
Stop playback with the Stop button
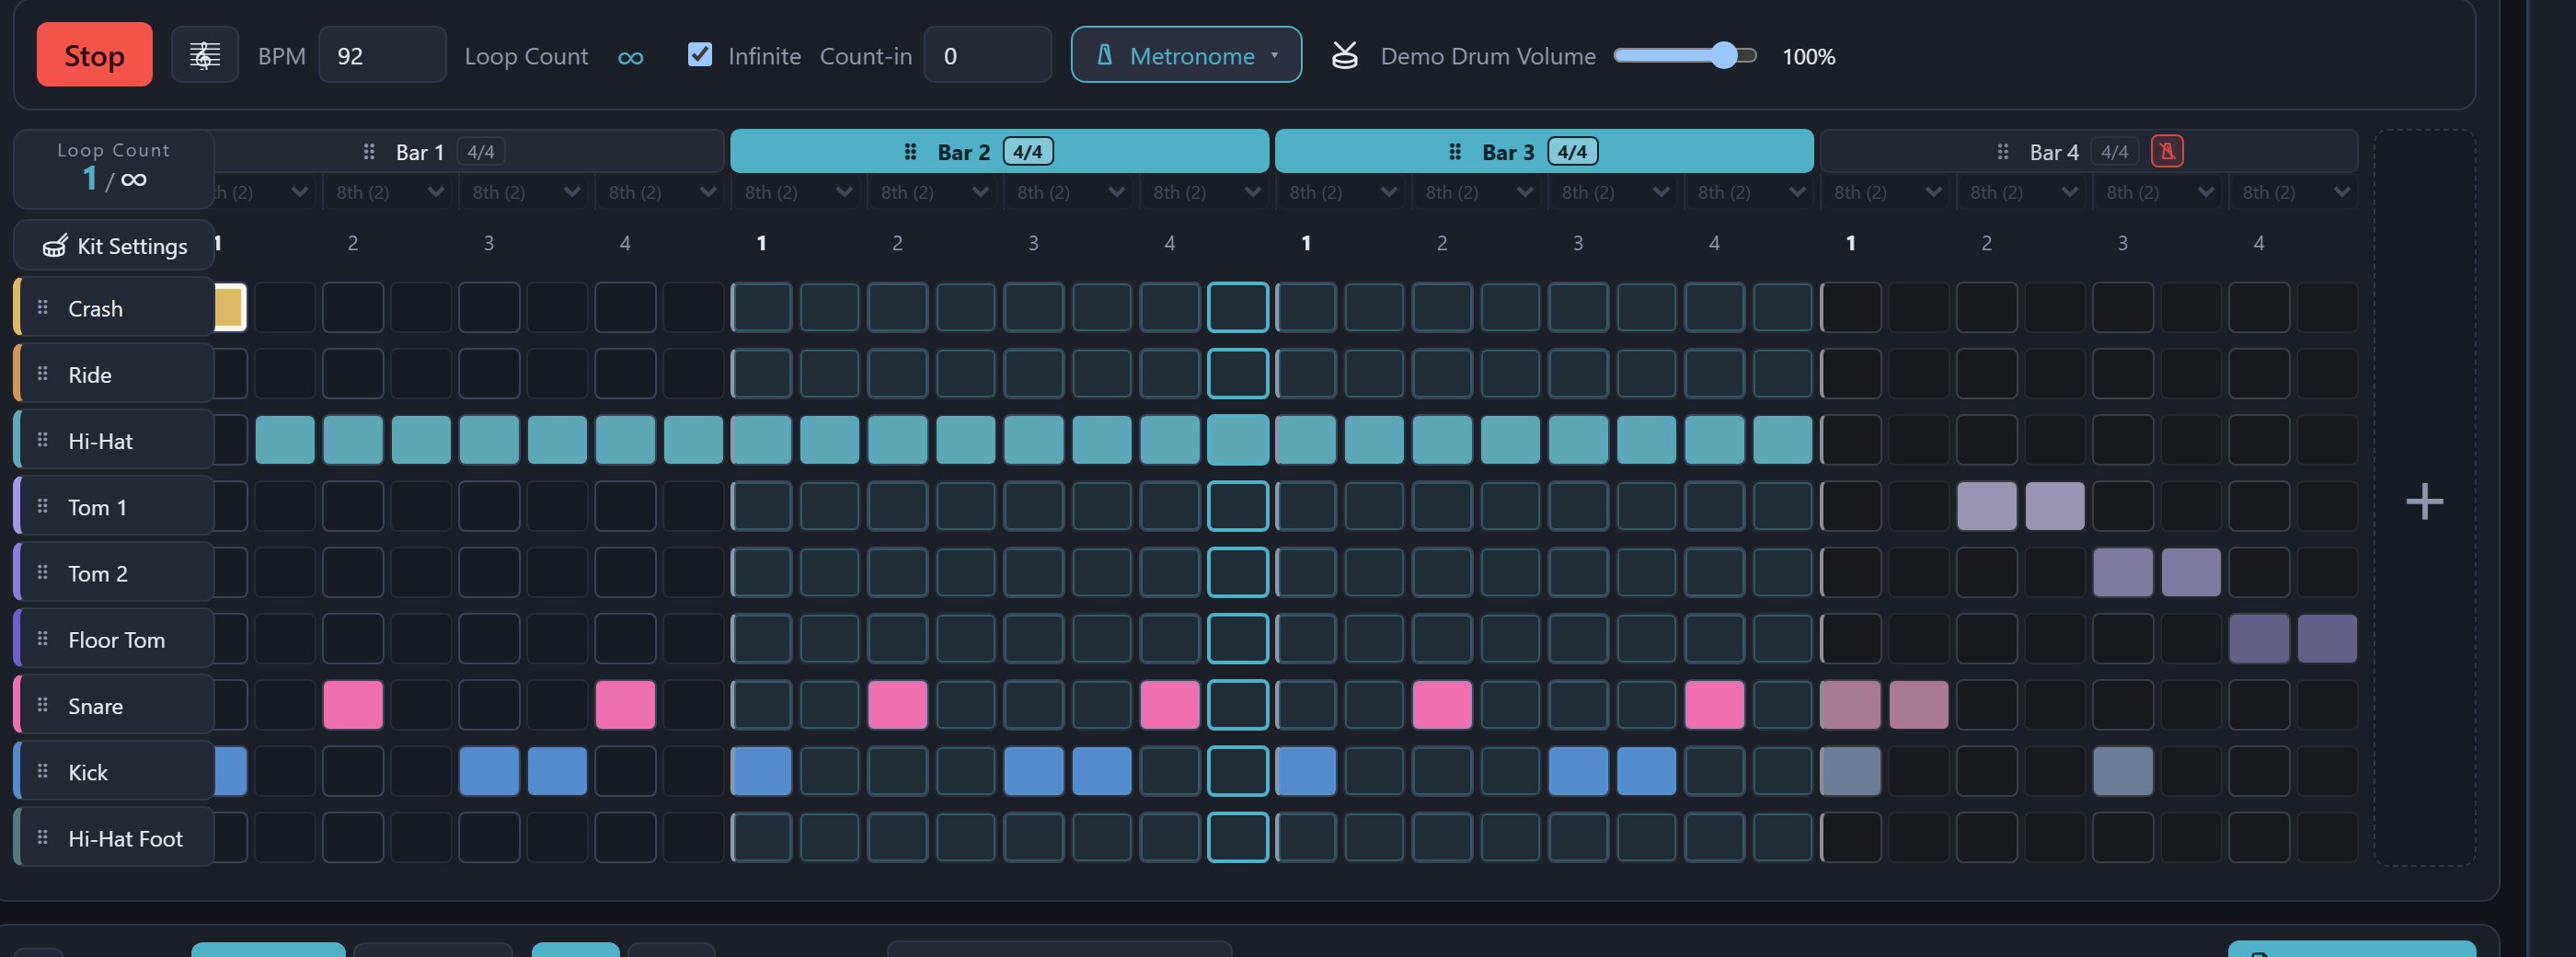pos(95,55)
